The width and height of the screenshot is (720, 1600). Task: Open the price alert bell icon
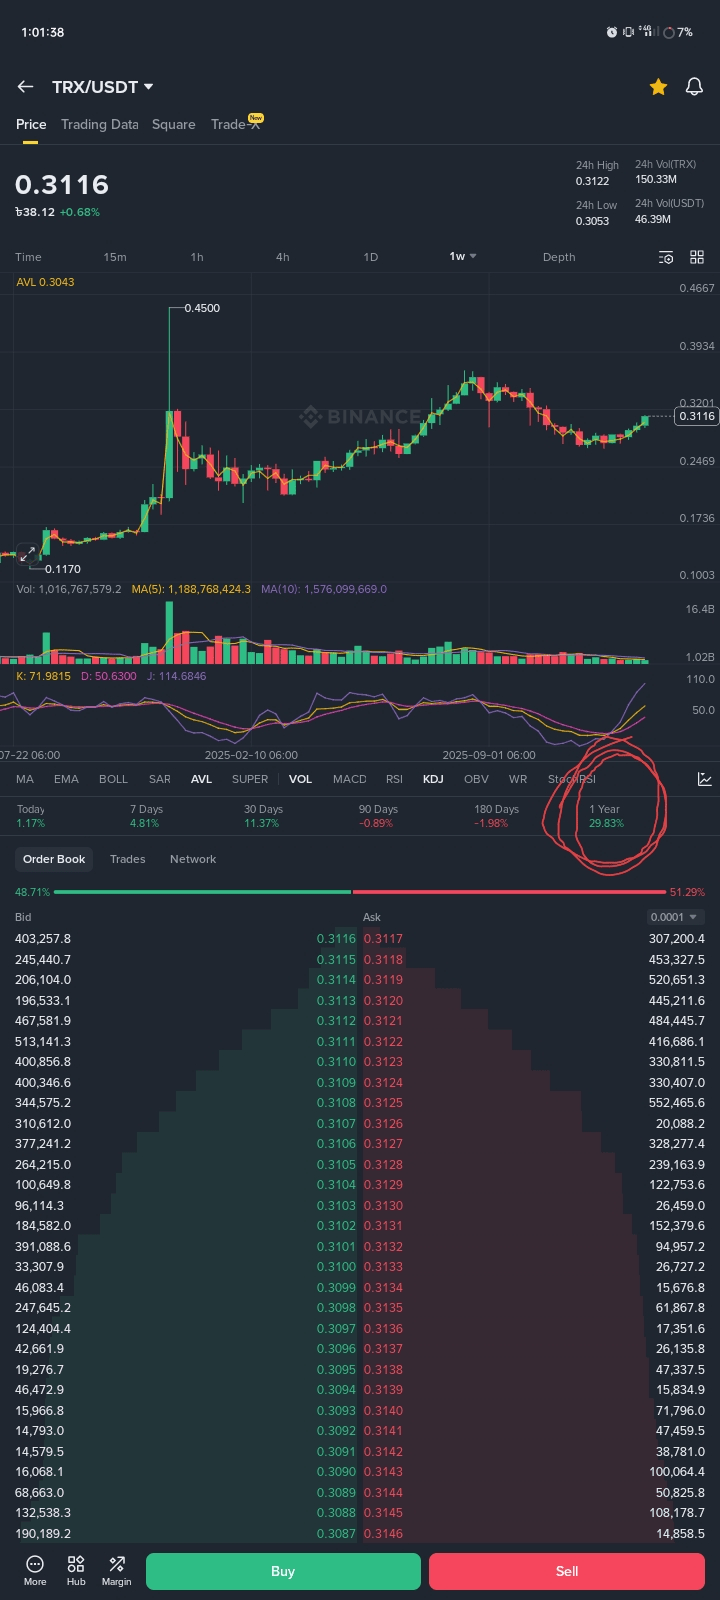[694, 87]
